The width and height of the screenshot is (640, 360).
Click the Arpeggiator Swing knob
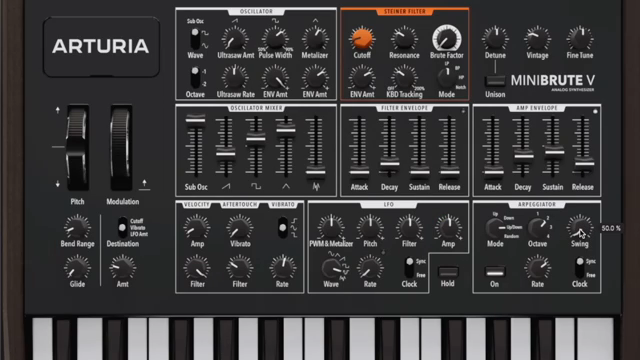point(579,227)
